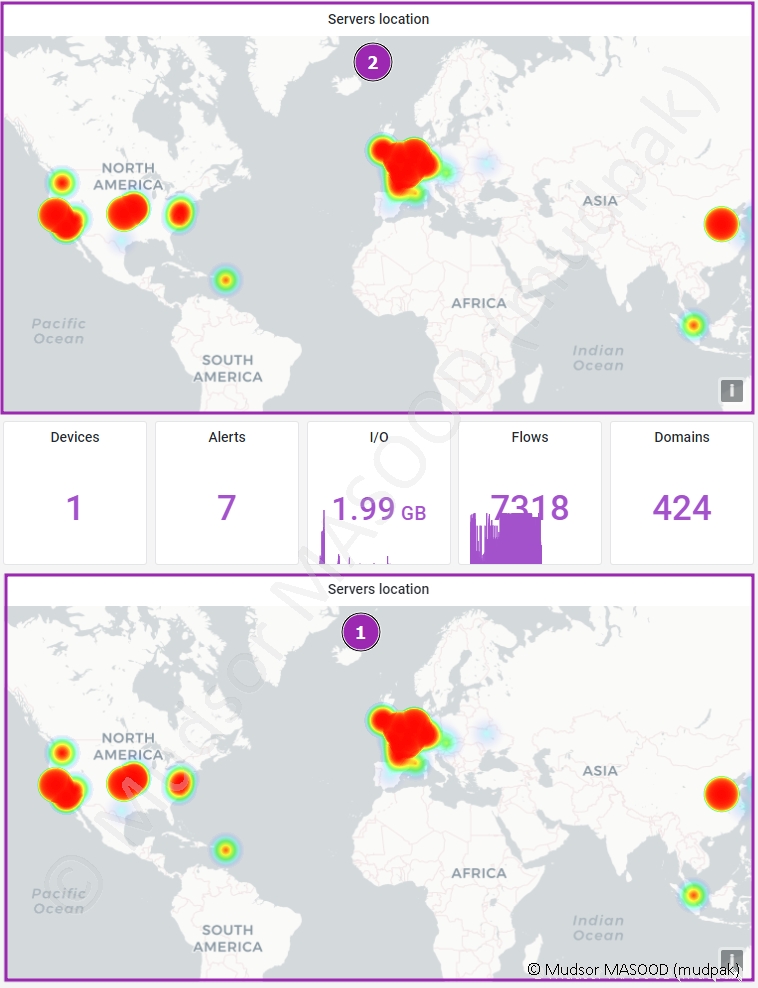Click the purple badge numbered 1
758x988 pixels.
(x=361, y=633)
